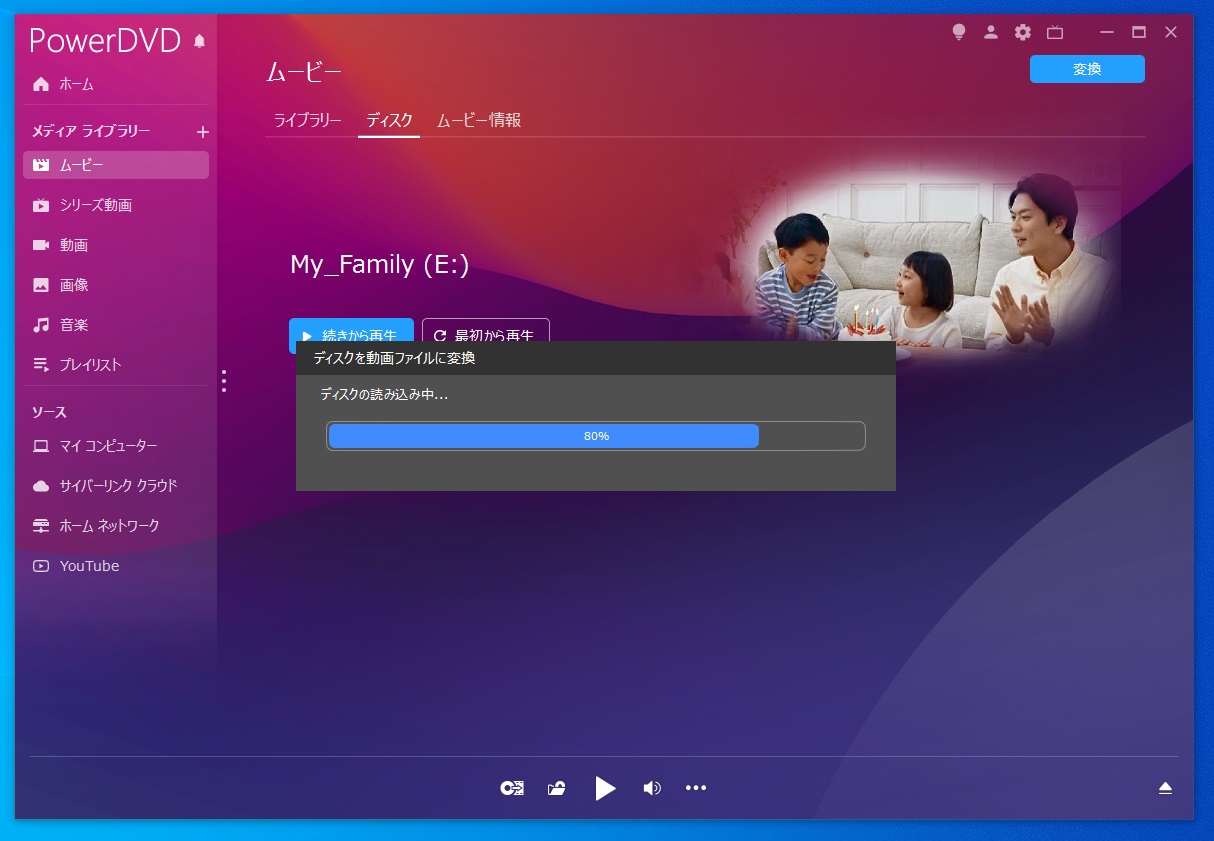
Task: Click the disc menu icon in playback bar
Action: pos(512,788)
